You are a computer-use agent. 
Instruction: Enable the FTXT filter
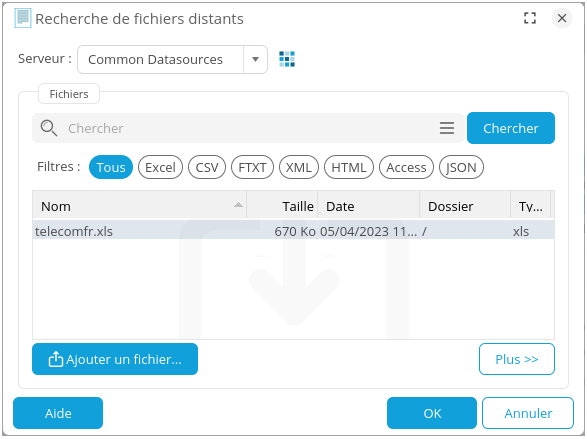click(252, 167)
